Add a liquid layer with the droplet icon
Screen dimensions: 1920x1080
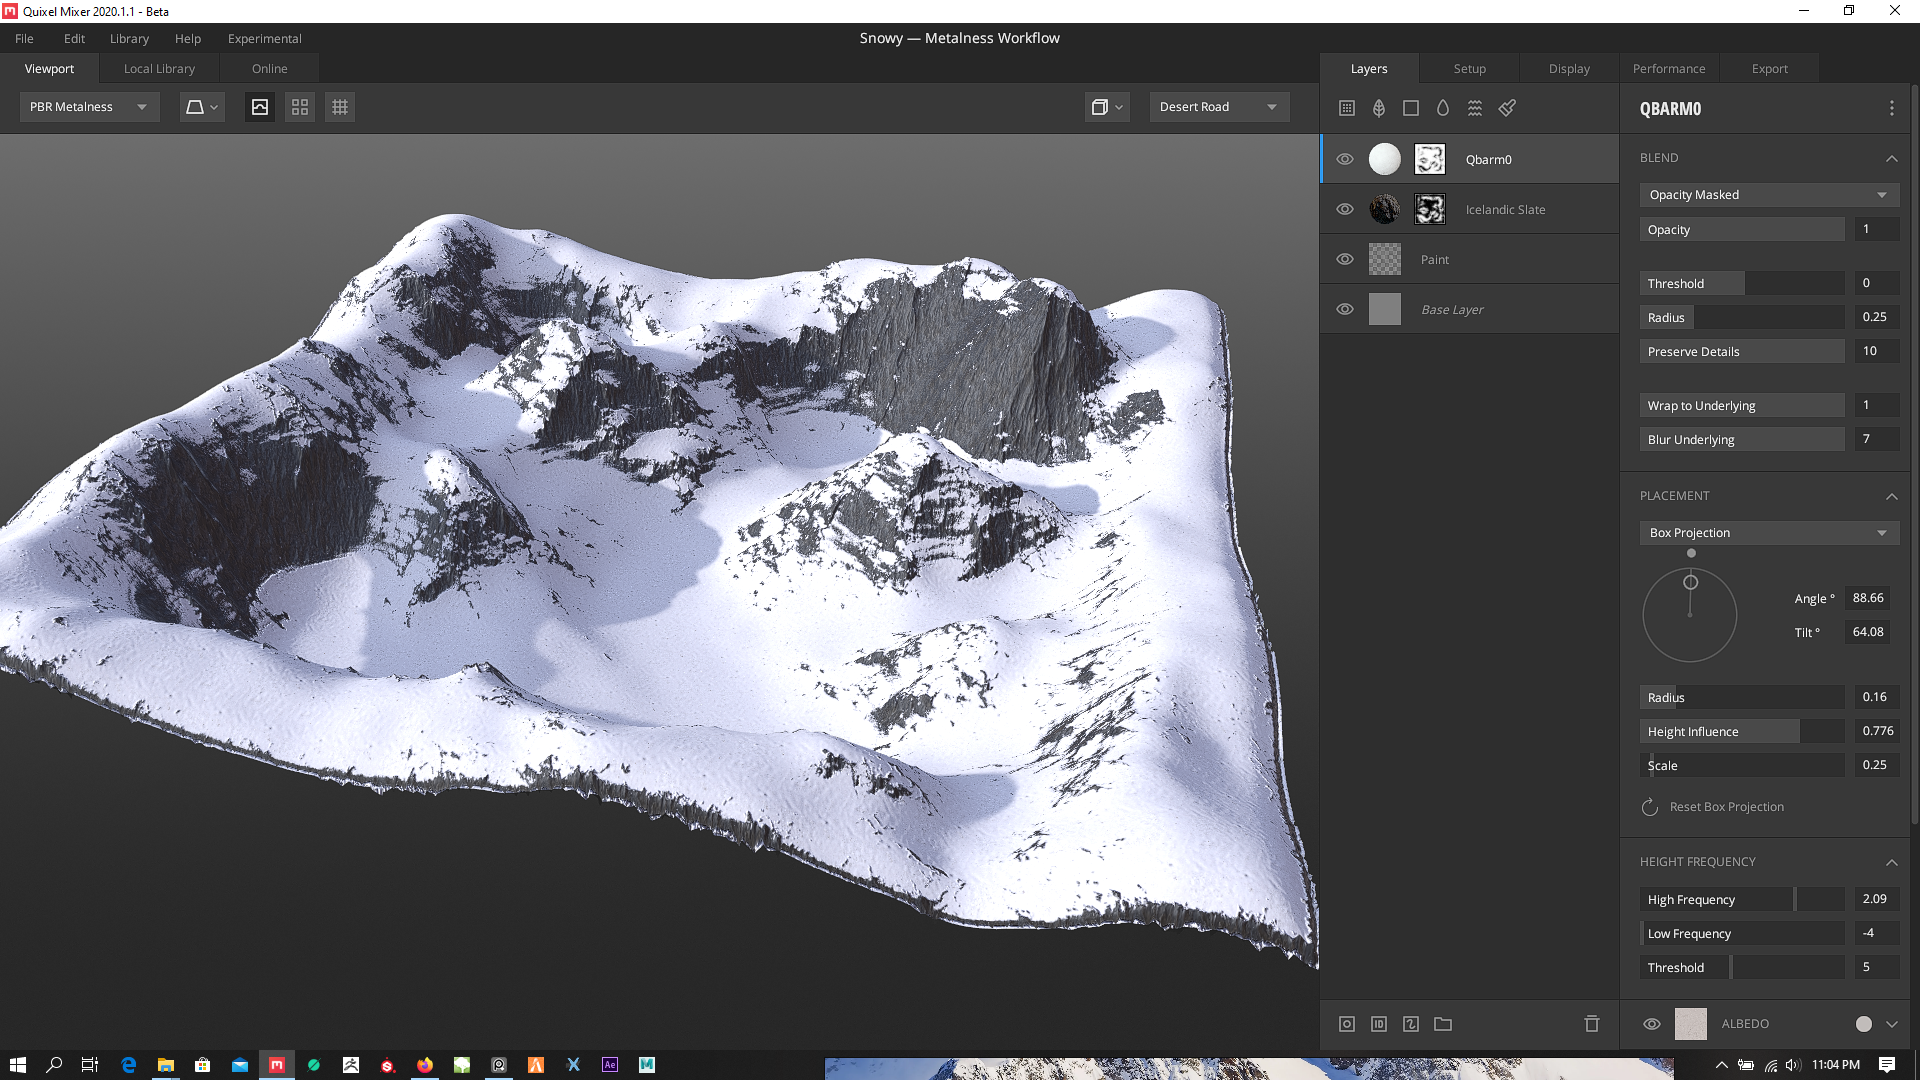point(1443,108)
